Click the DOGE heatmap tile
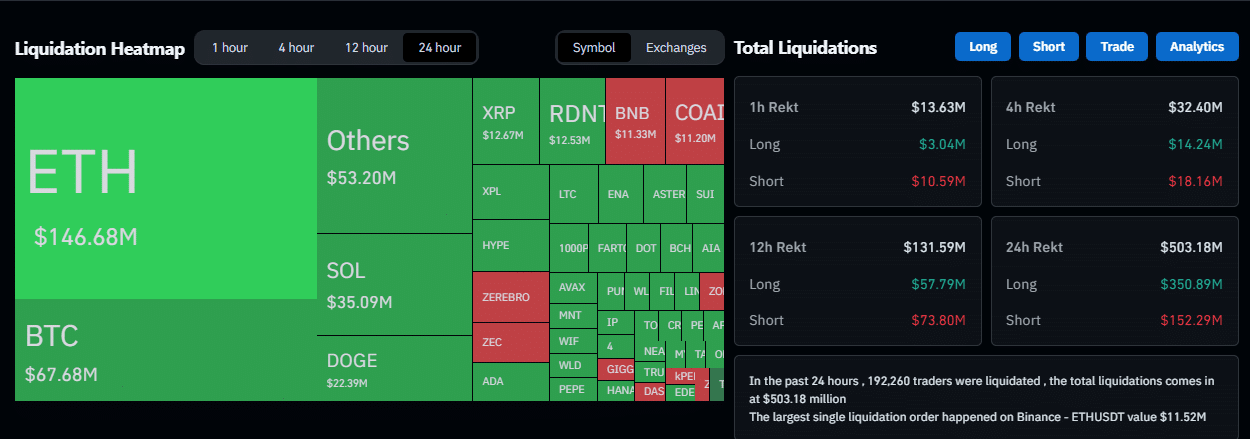 393,368
